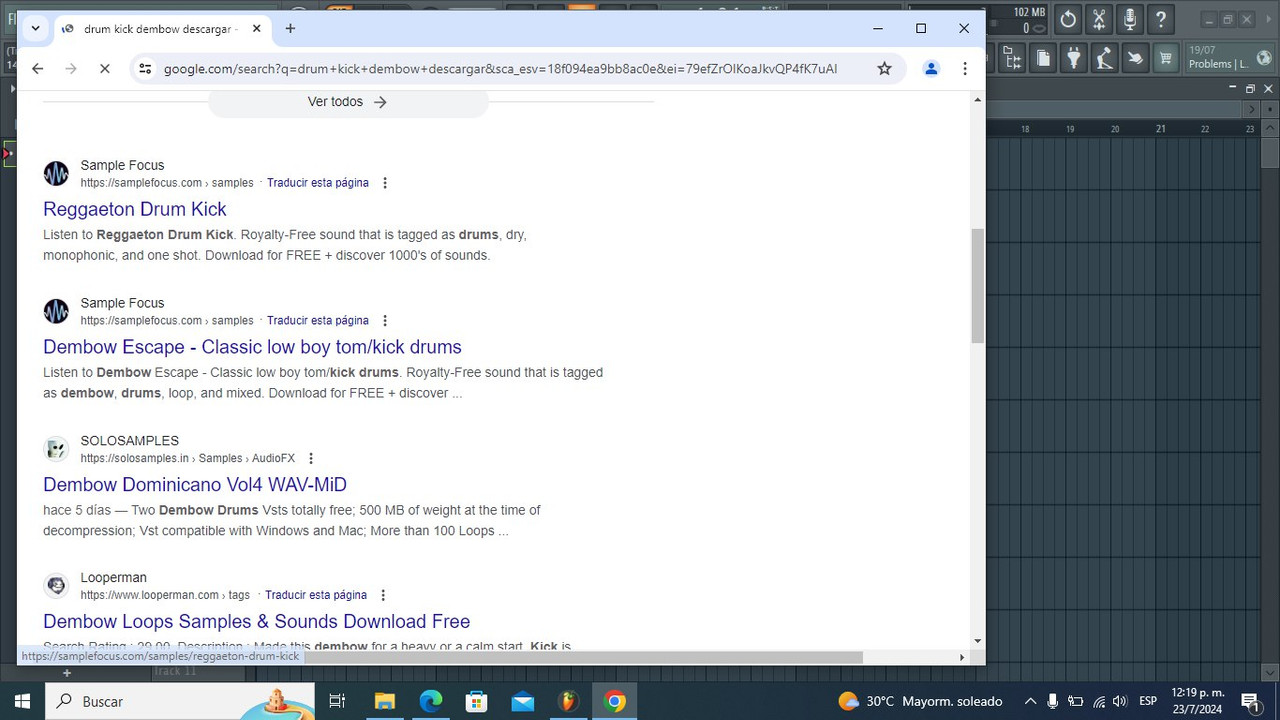Open Chrome profile avatar icon
Image resolution: width=1280 pixels, height=720 pixels.
pos(931,69)
